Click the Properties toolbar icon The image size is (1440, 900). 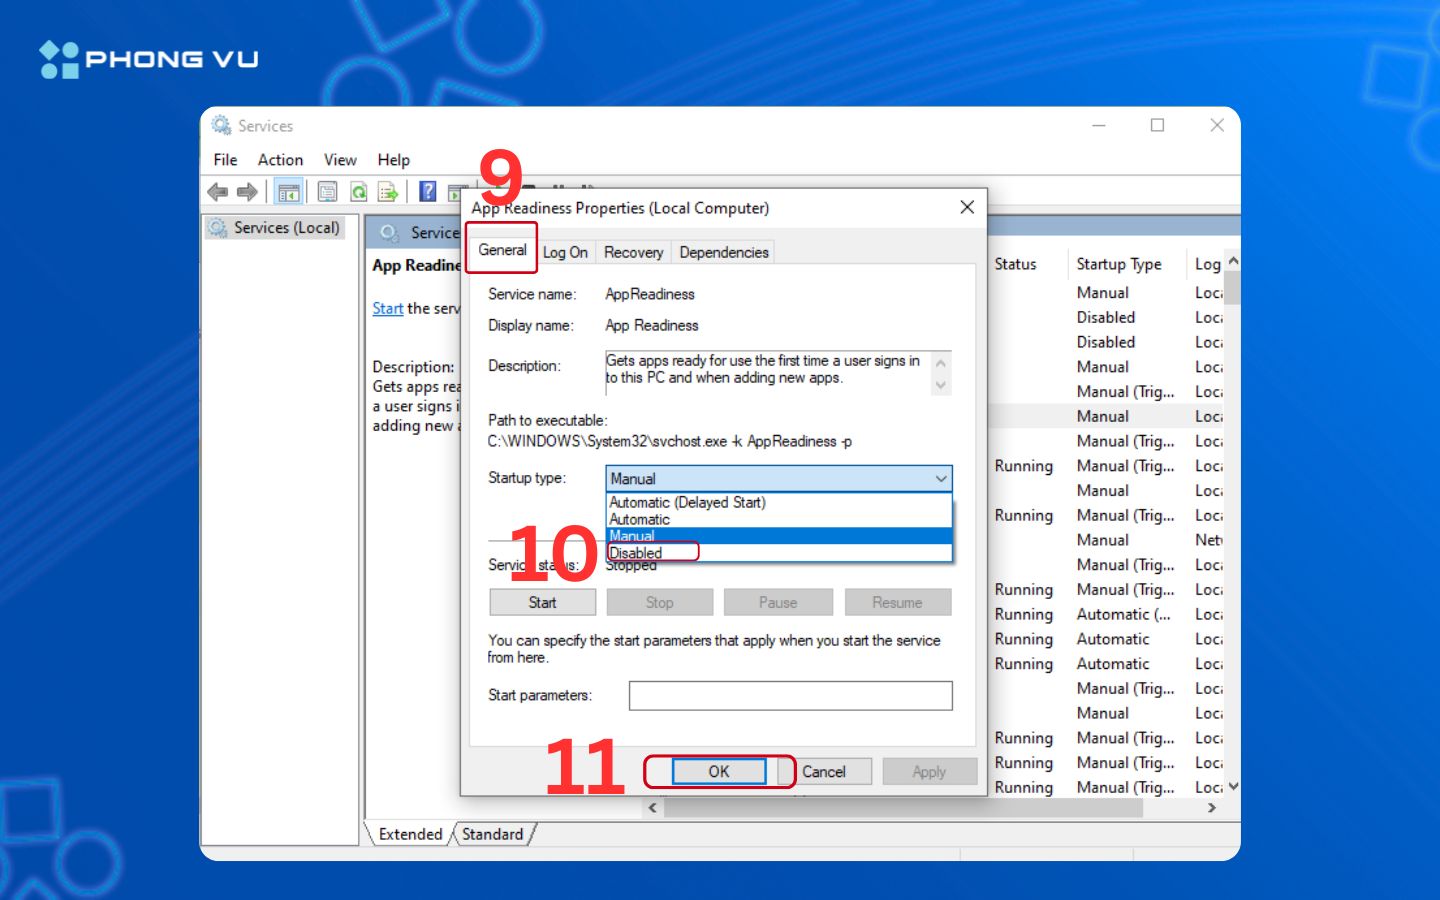point(327,192)
